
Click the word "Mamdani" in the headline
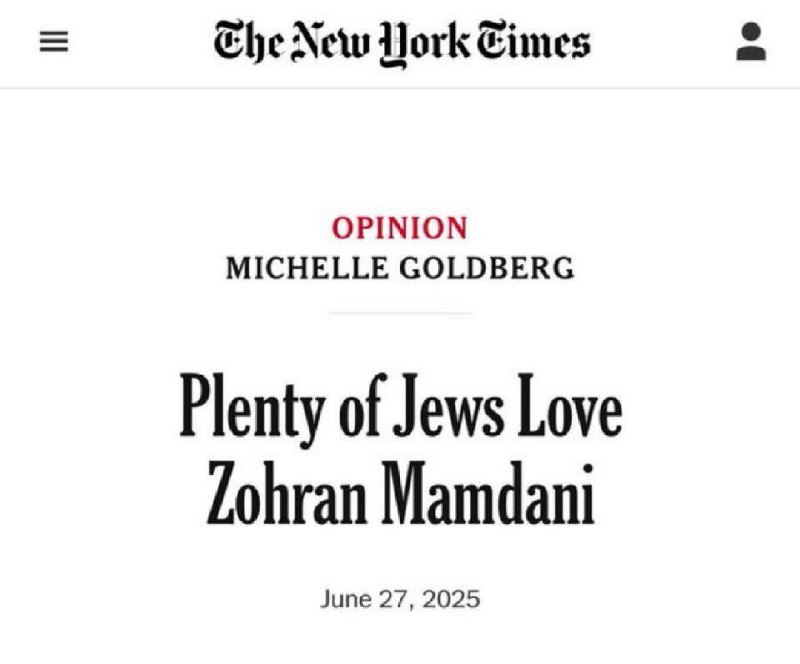[488, 493]
